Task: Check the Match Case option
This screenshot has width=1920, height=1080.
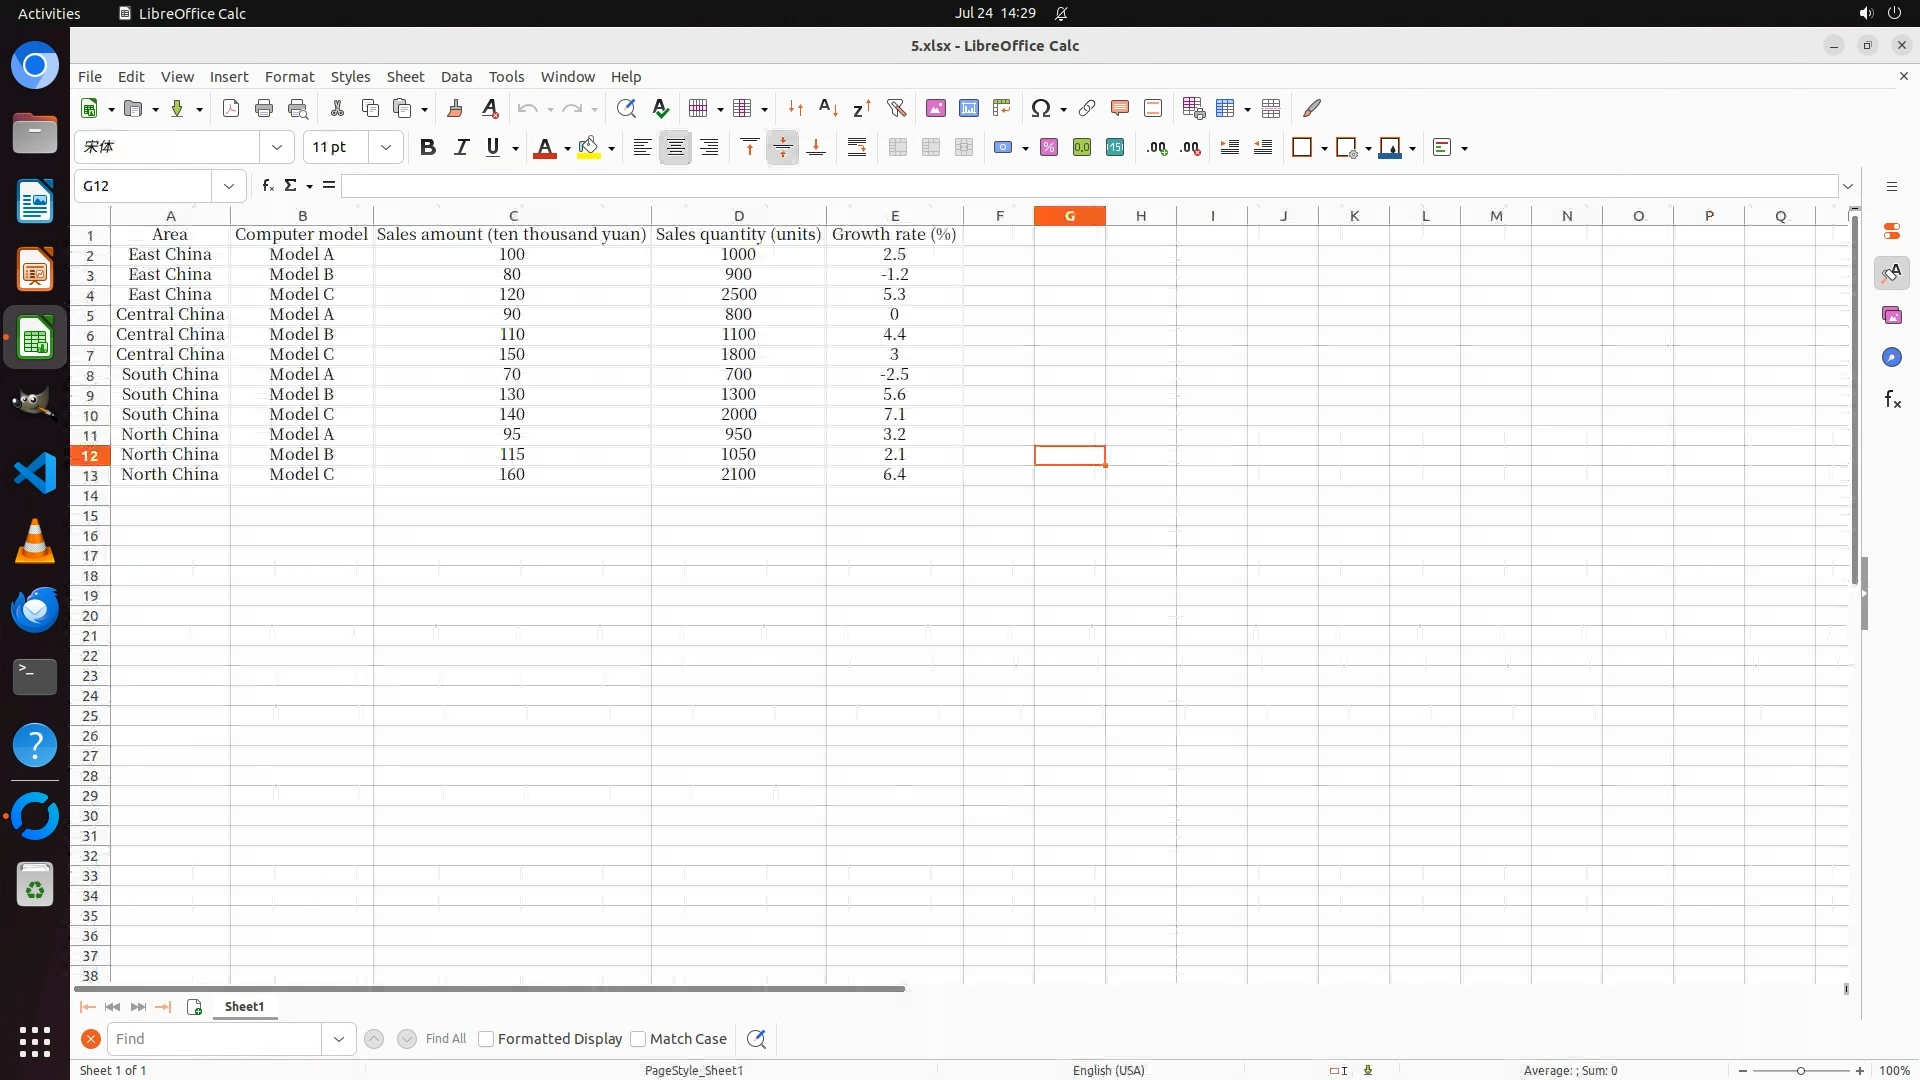Action: coord(638,1039)
